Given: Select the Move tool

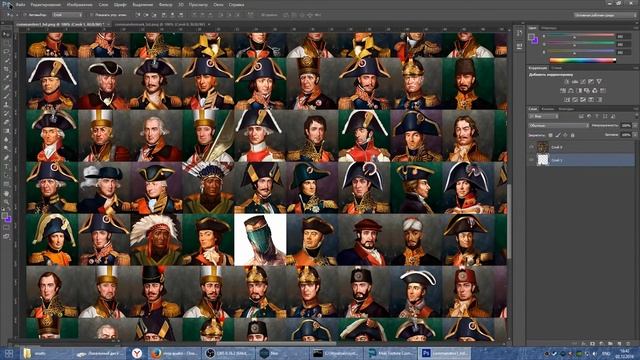Looking at the screenshot, I should (x=6, y=34).
